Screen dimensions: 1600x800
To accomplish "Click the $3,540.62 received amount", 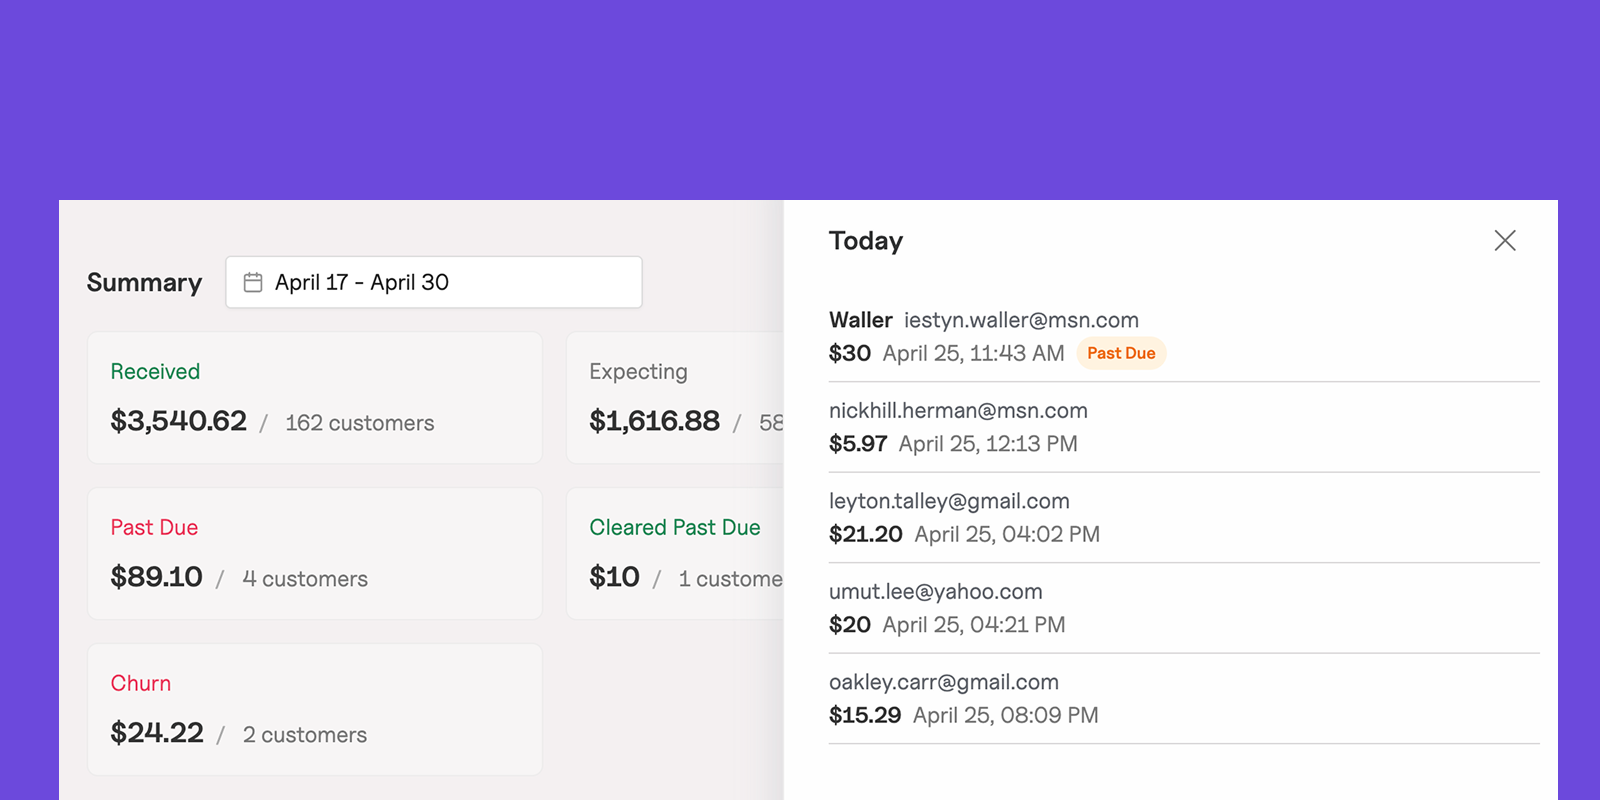I will click(x=178, y=421).
